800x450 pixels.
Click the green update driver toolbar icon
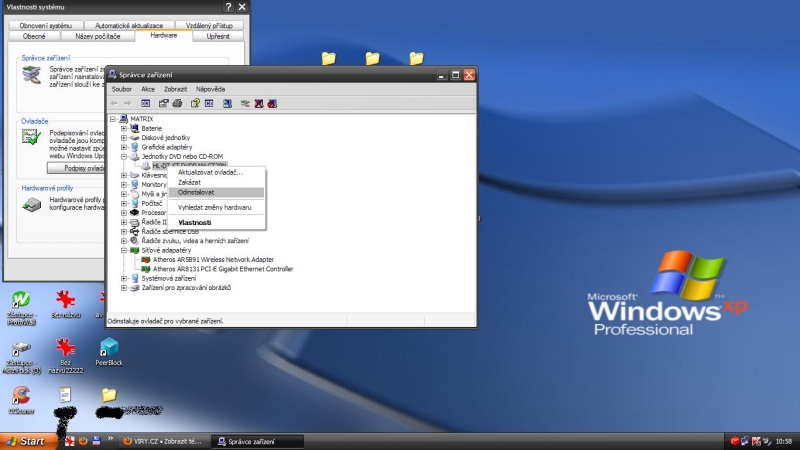click(245, 104)
